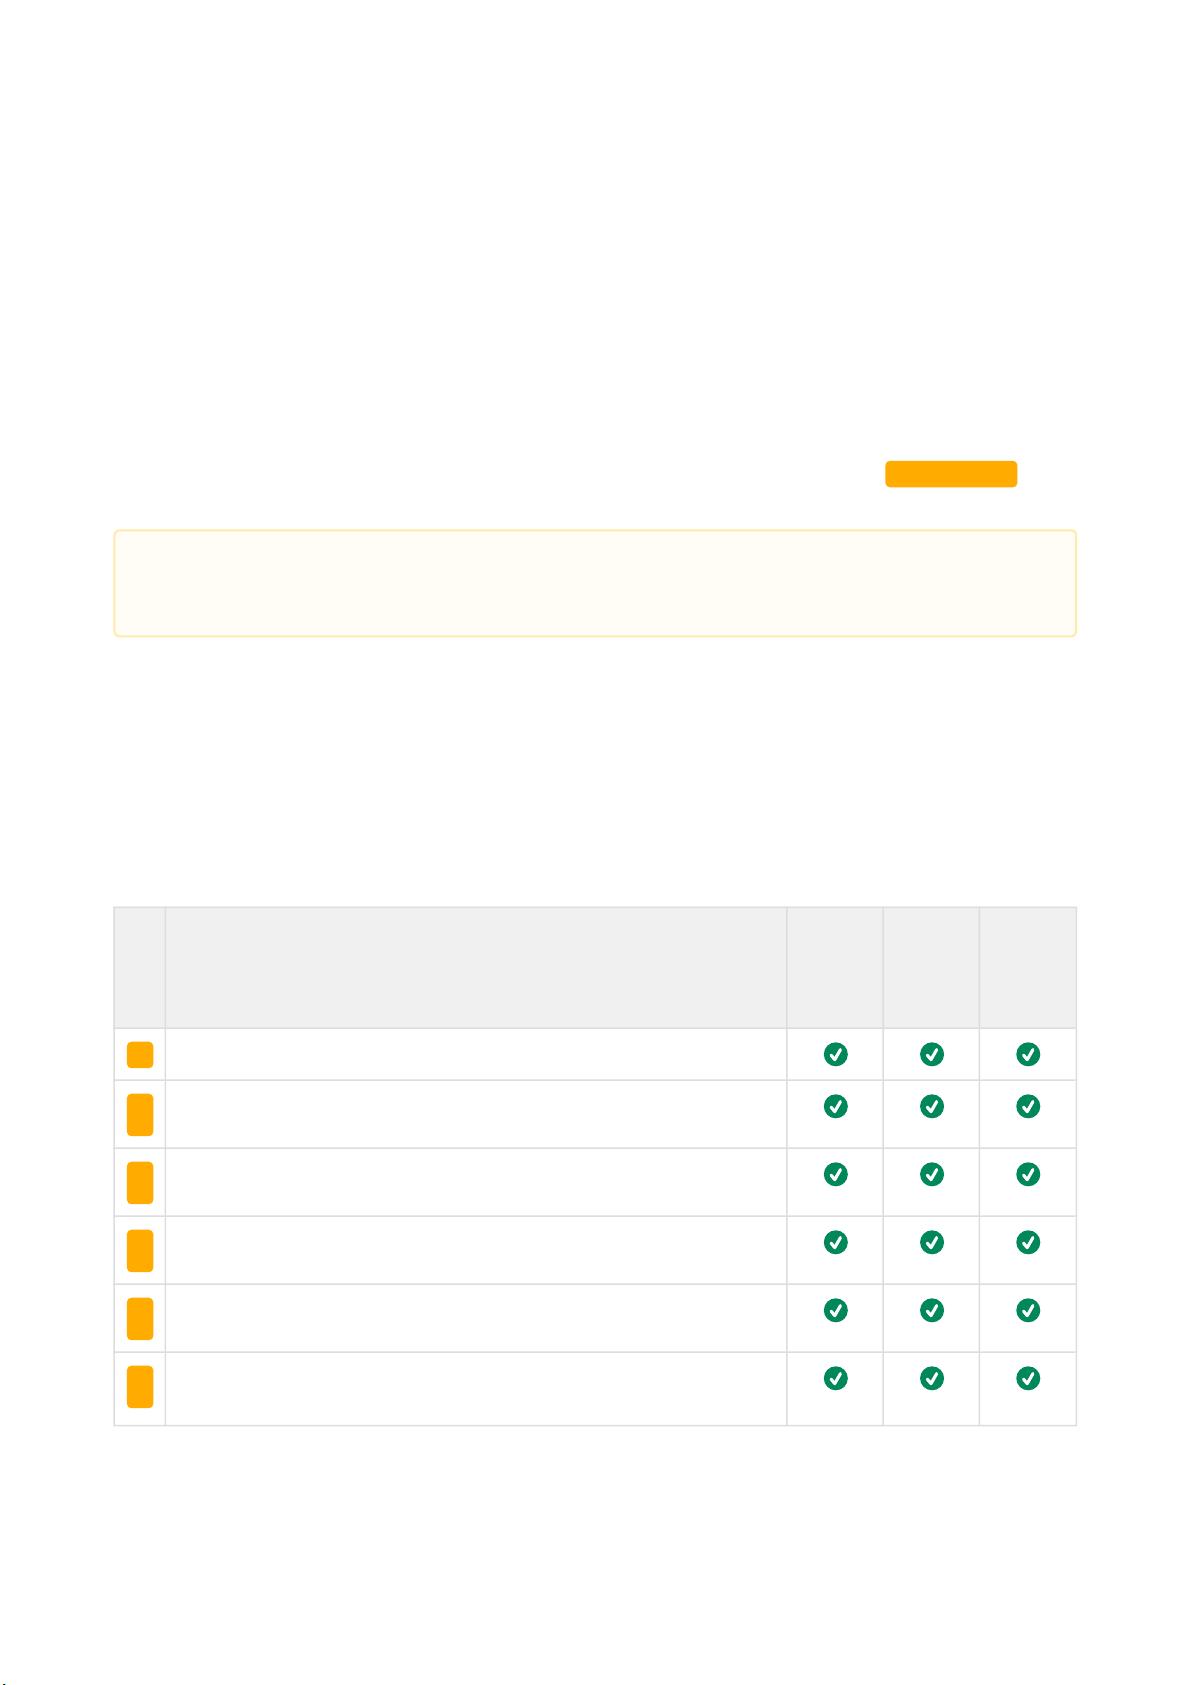Click third row's green checkmark in middle column
This screenshot has height=1685, width=1192.
[x=931, y=1174]
